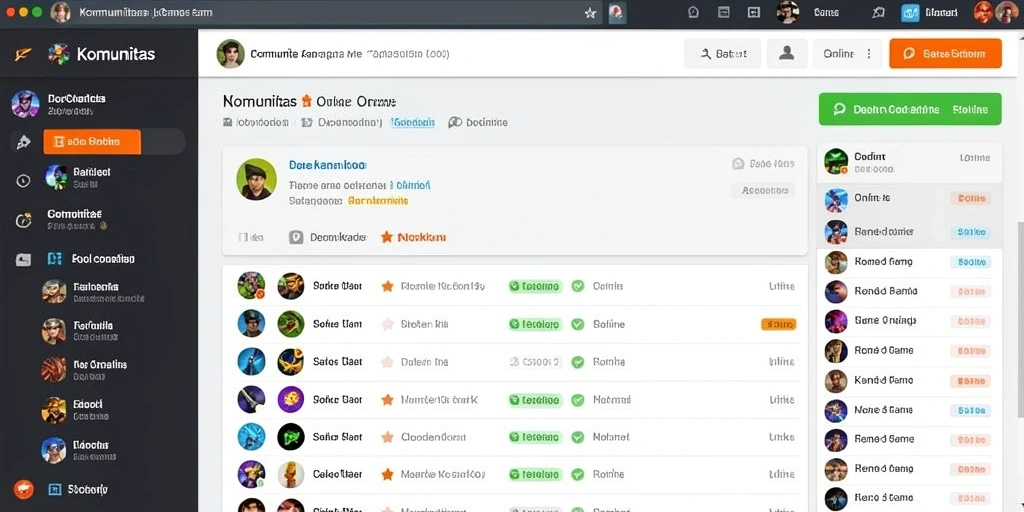Click the vertical scrollbar at the right edge
This screenshot has height=512, width=1024.
click(1020, 320)
